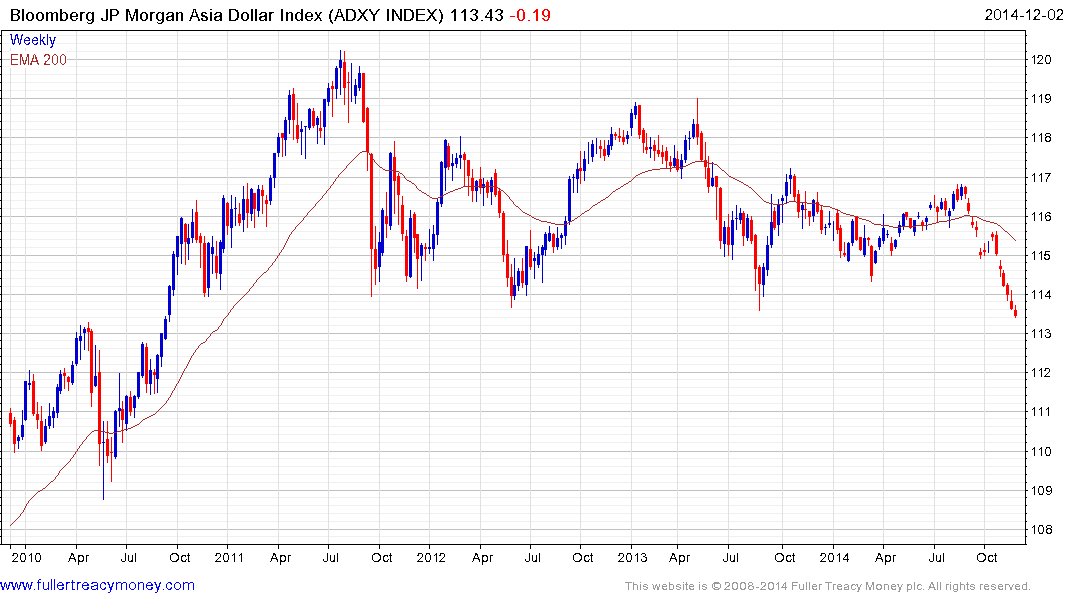Click the y-axis label '112'

click(1041, 373)
